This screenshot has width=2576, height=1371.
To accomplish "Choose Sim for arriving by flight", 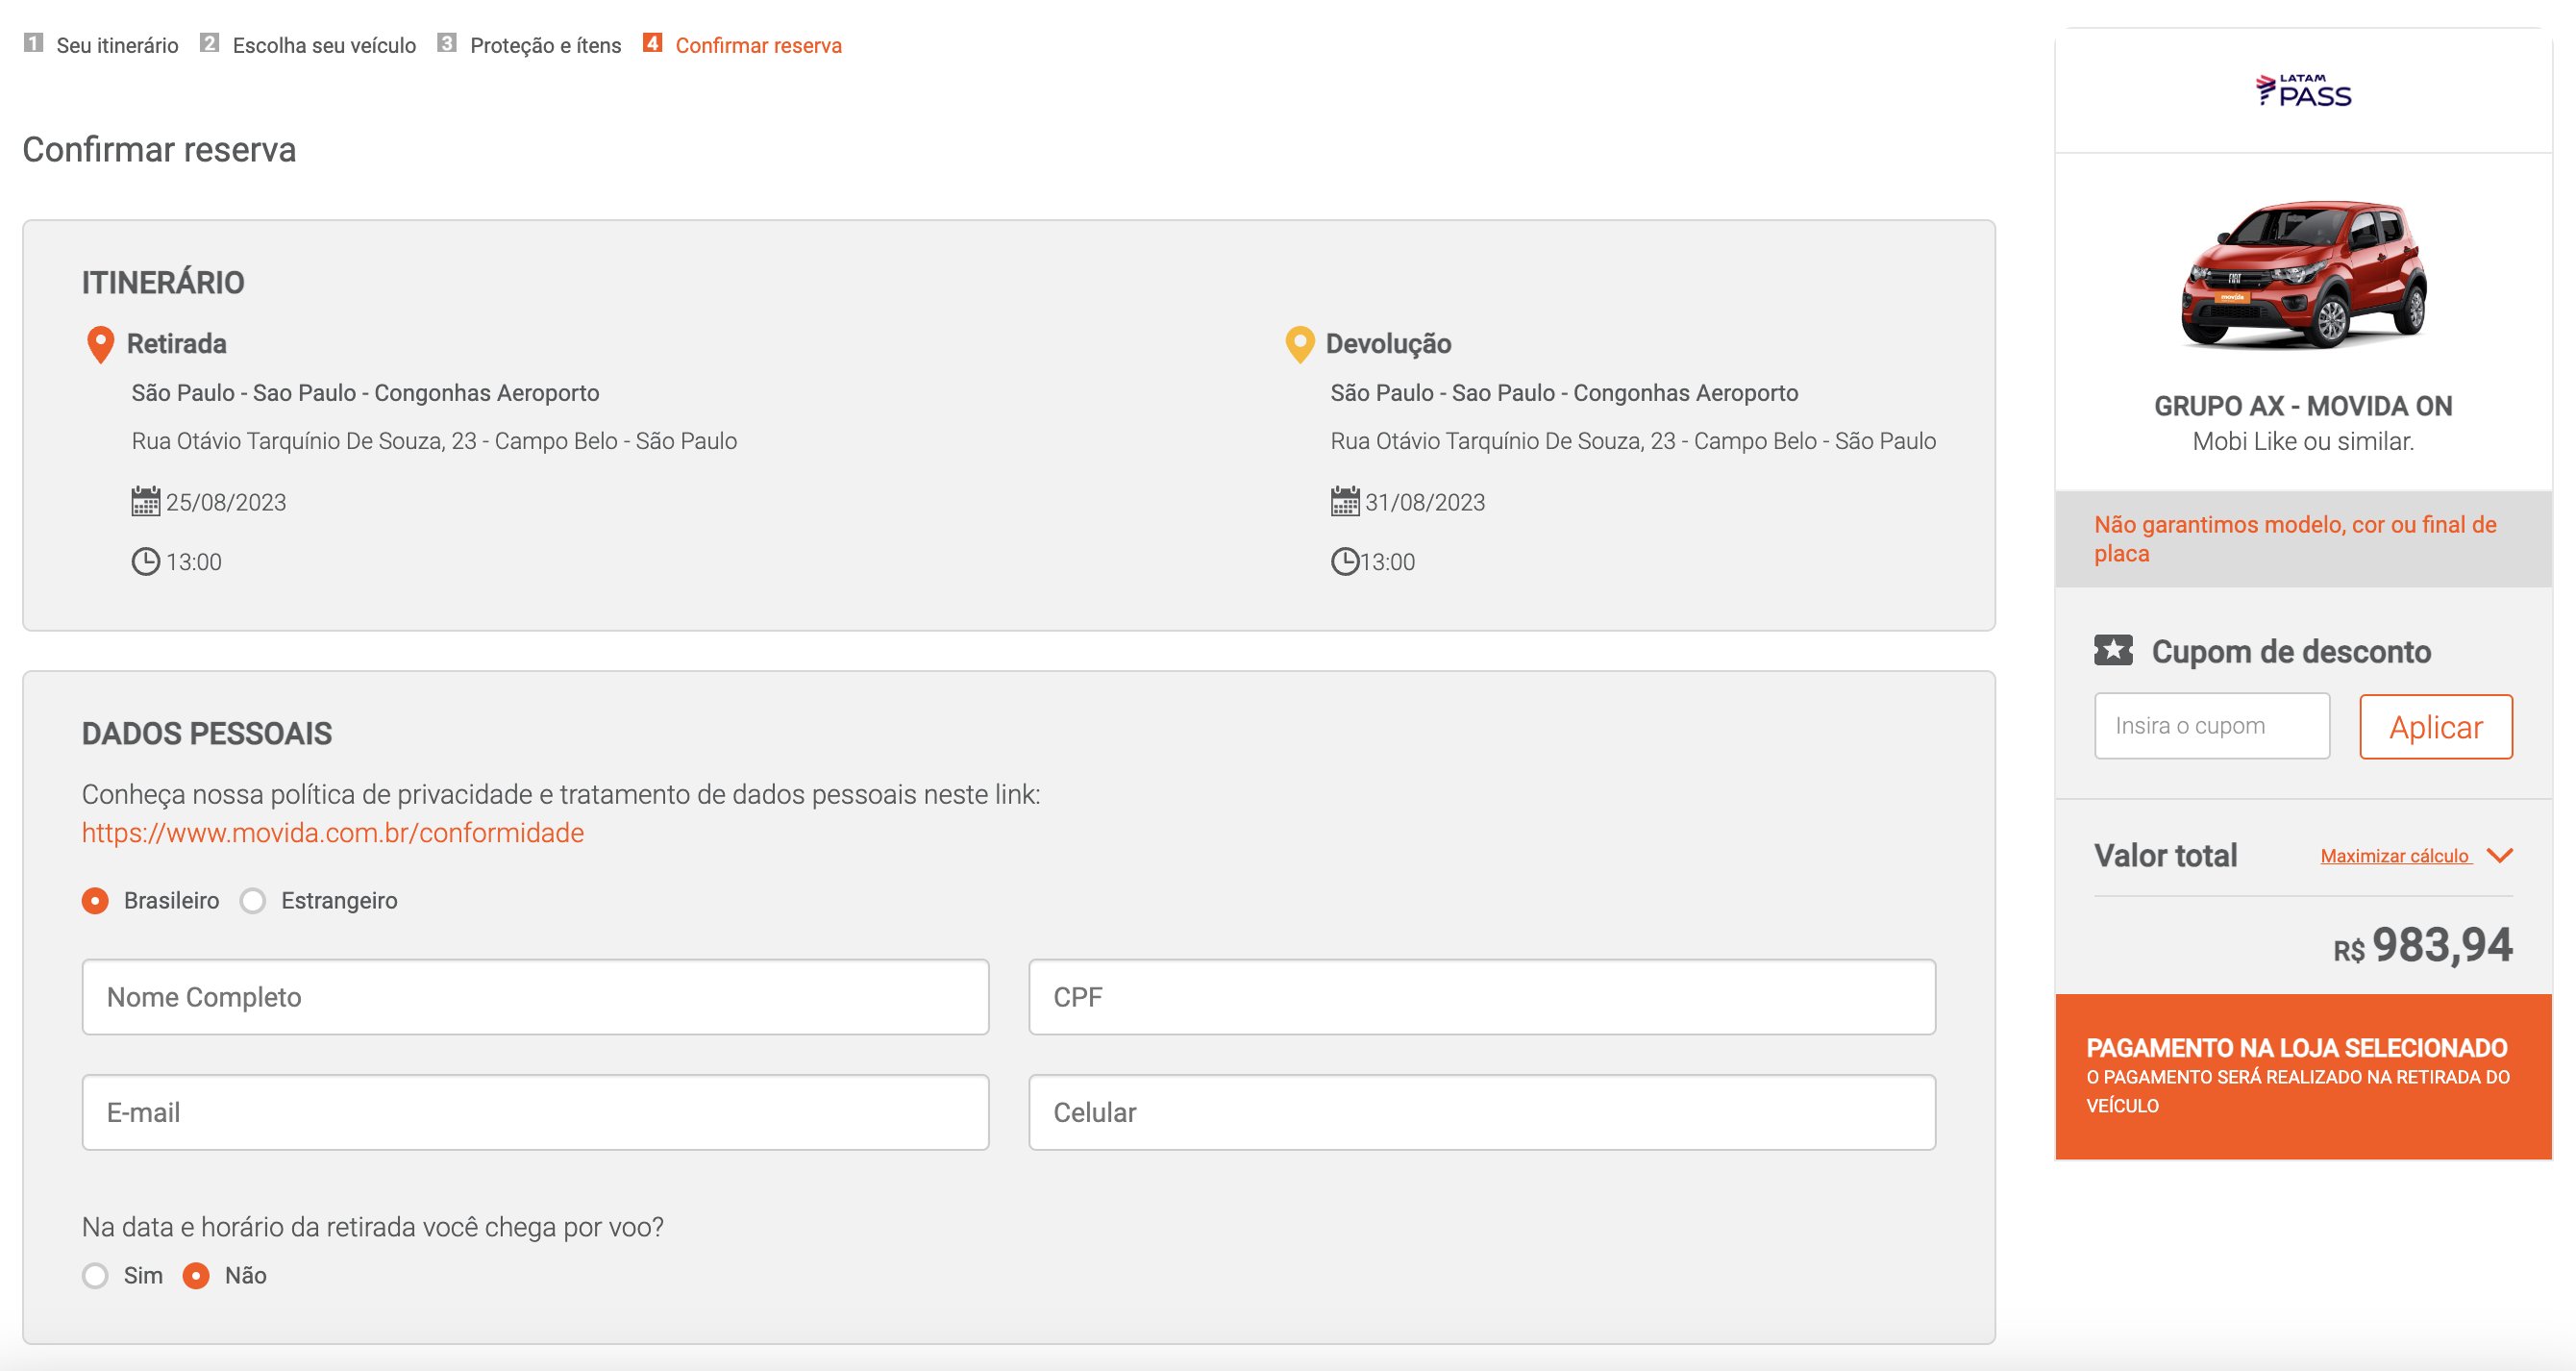I will pyautogui.click(x=95, y=1276).
